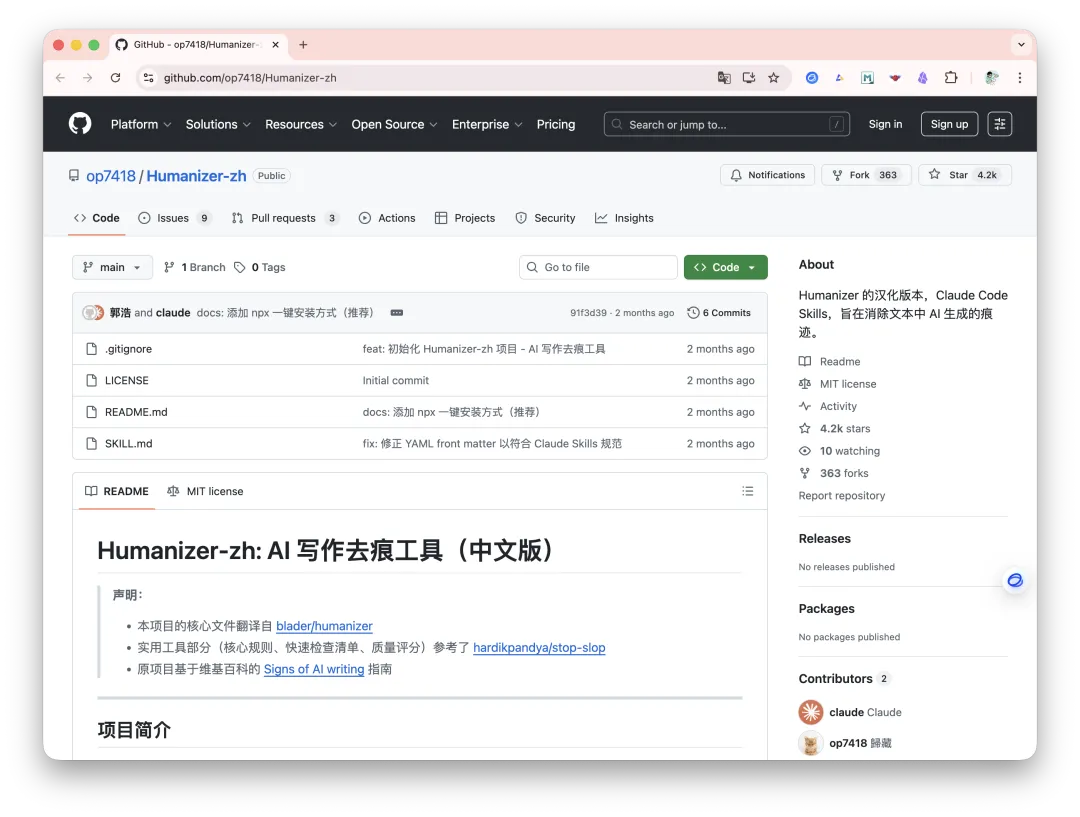The height and width of the screenshot is (817, 1080).
Task: Open the op7418 owner link
Action: point(111,176)
